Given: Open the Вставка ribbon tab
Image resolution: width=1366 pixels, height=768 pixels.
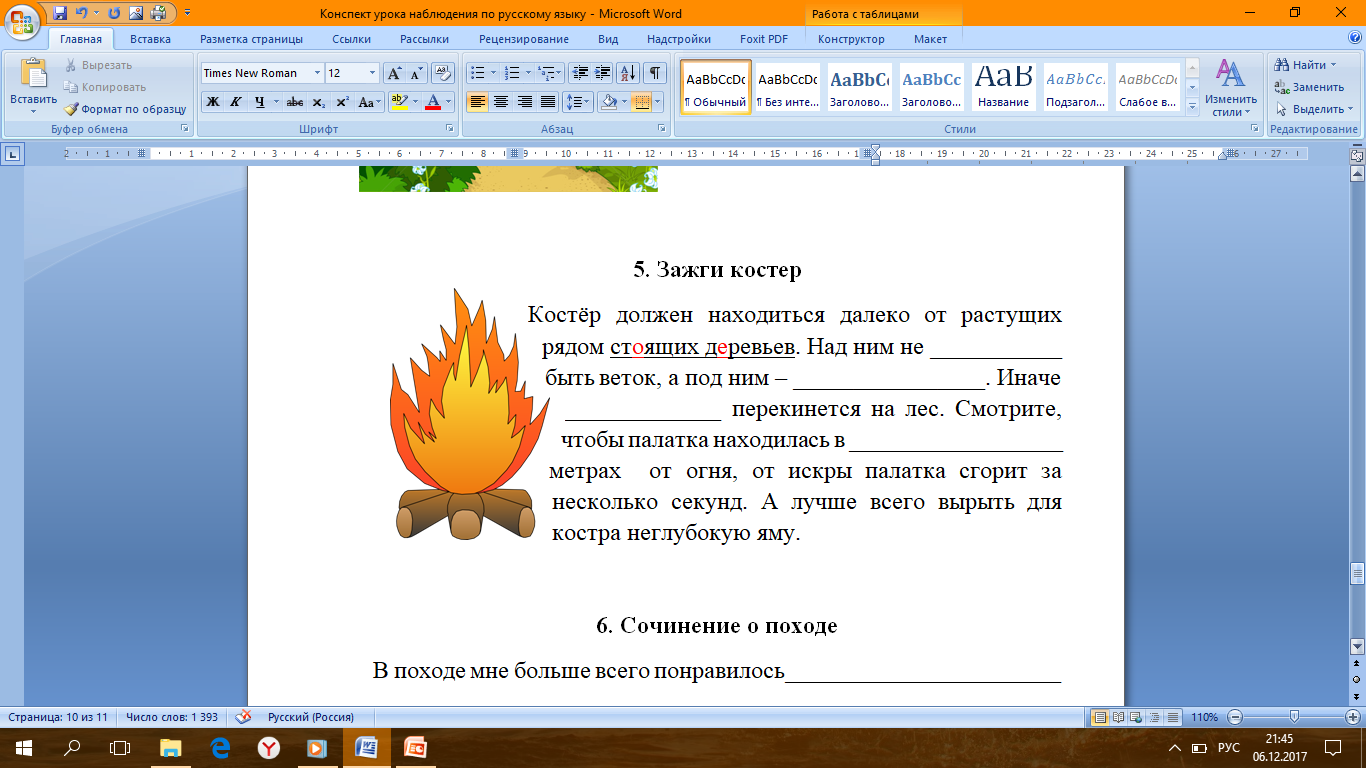Looking at the screenshot, I should point(150,39).
